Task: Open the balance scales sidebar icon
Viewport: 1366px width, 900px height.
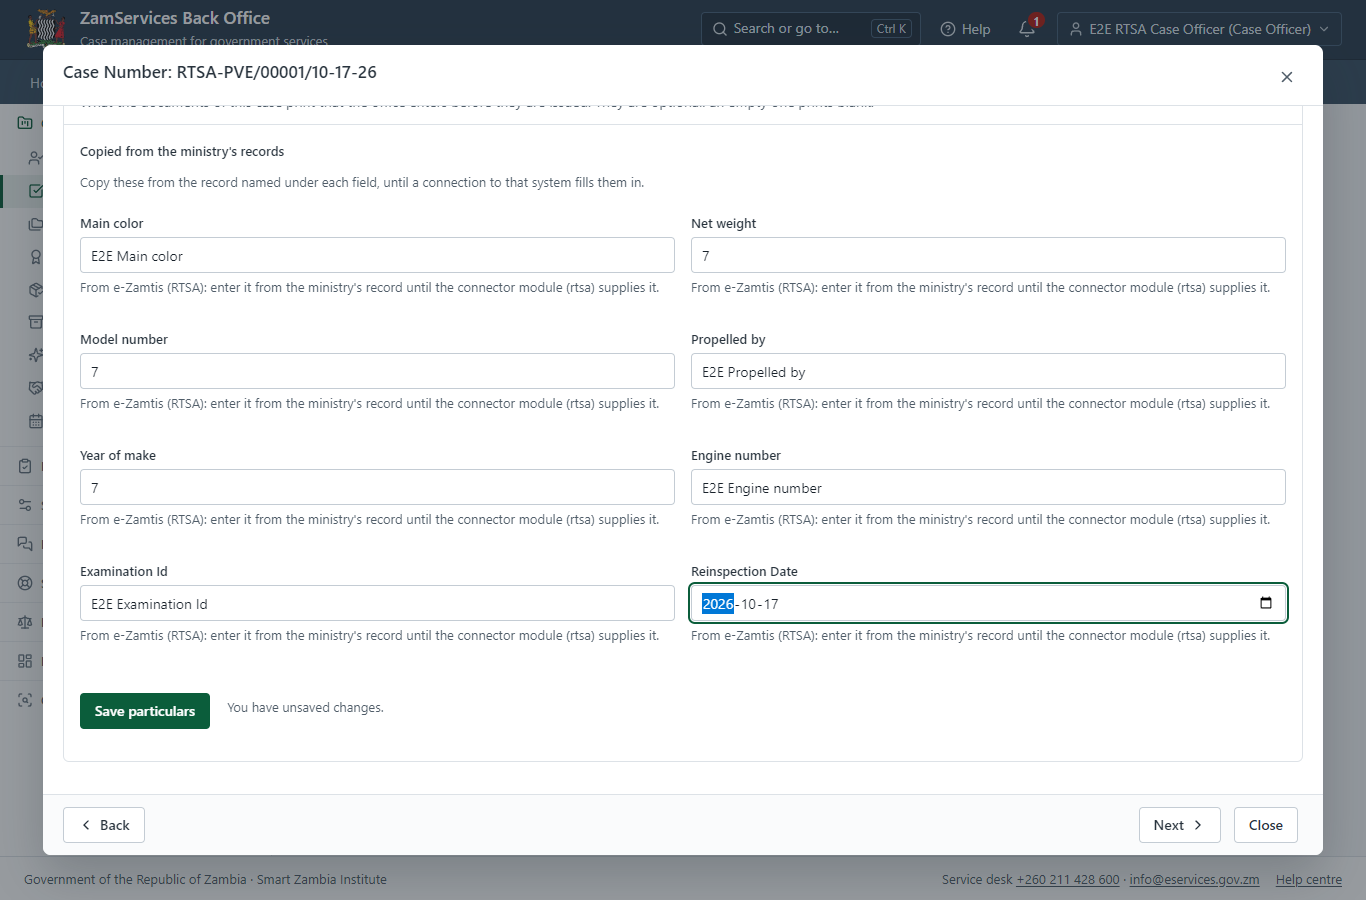Action: [x=25, y=622]
